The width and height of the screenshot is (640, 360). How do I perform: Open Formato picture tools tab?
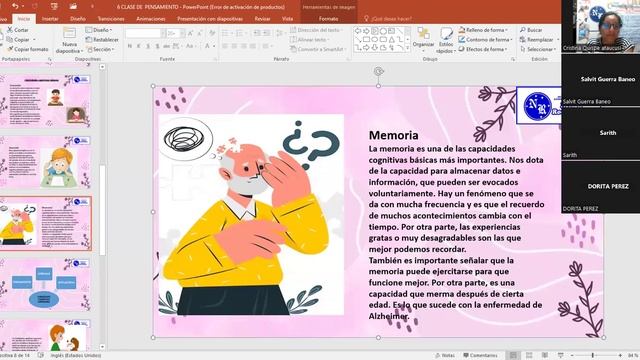click(329, 19)
